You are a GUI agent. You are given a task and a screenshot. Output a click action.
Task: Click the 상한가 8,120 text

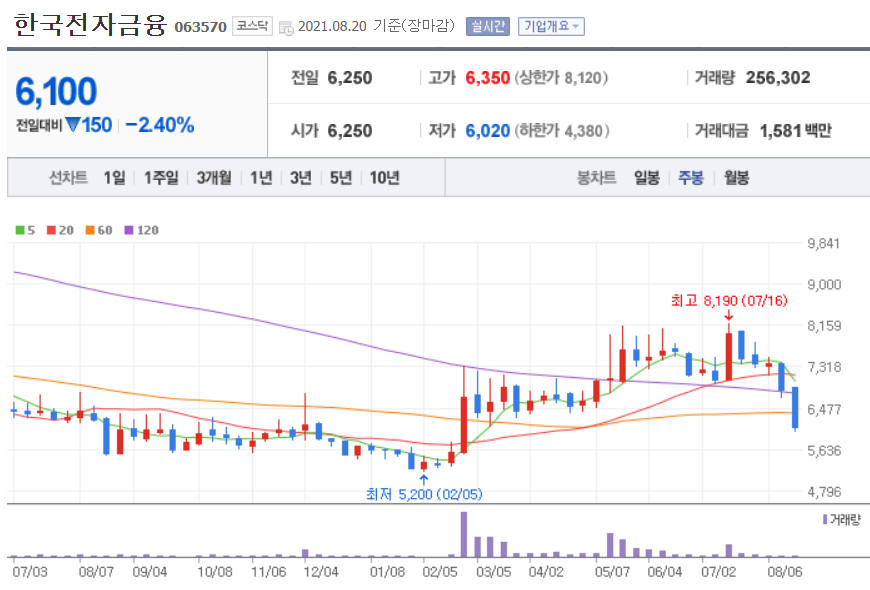pyautogui.click(x=561, y=78)
